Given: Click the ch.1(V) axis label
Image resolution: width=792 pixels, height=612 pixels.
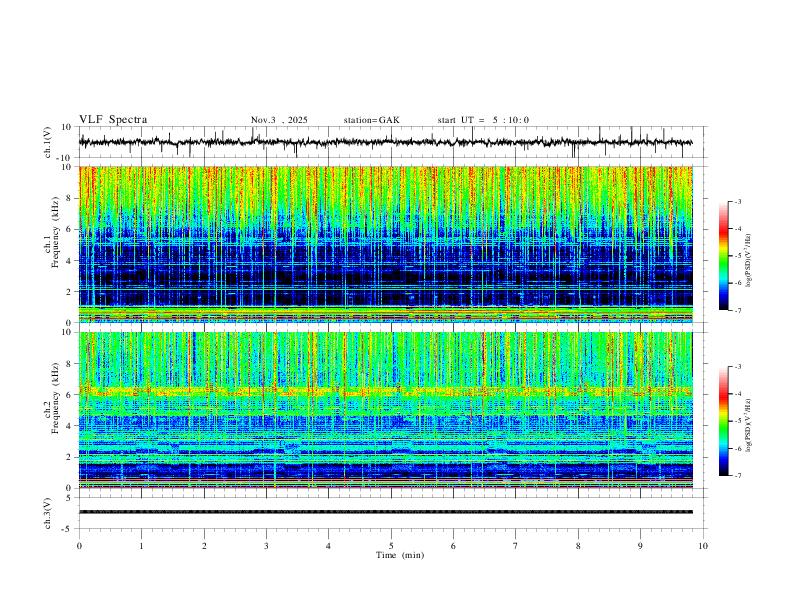Looking at the screenshot, I should pos(48,142).
